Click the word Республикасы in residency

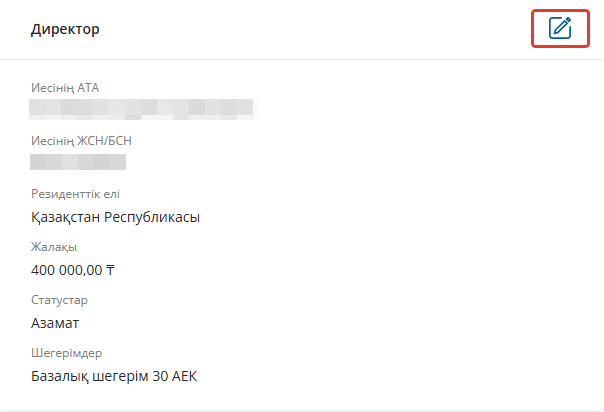pyautogui.click(x=152, y=217)
